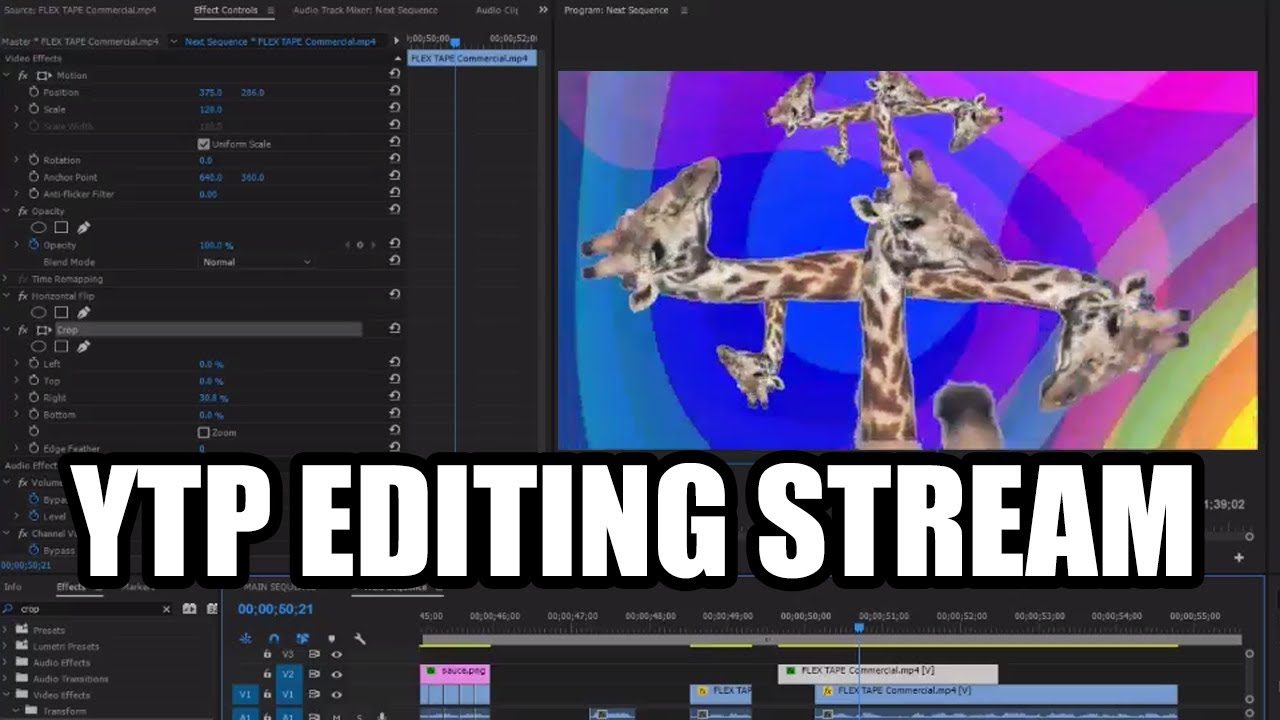Collapse the Motion effect group

tap(8, 76)
